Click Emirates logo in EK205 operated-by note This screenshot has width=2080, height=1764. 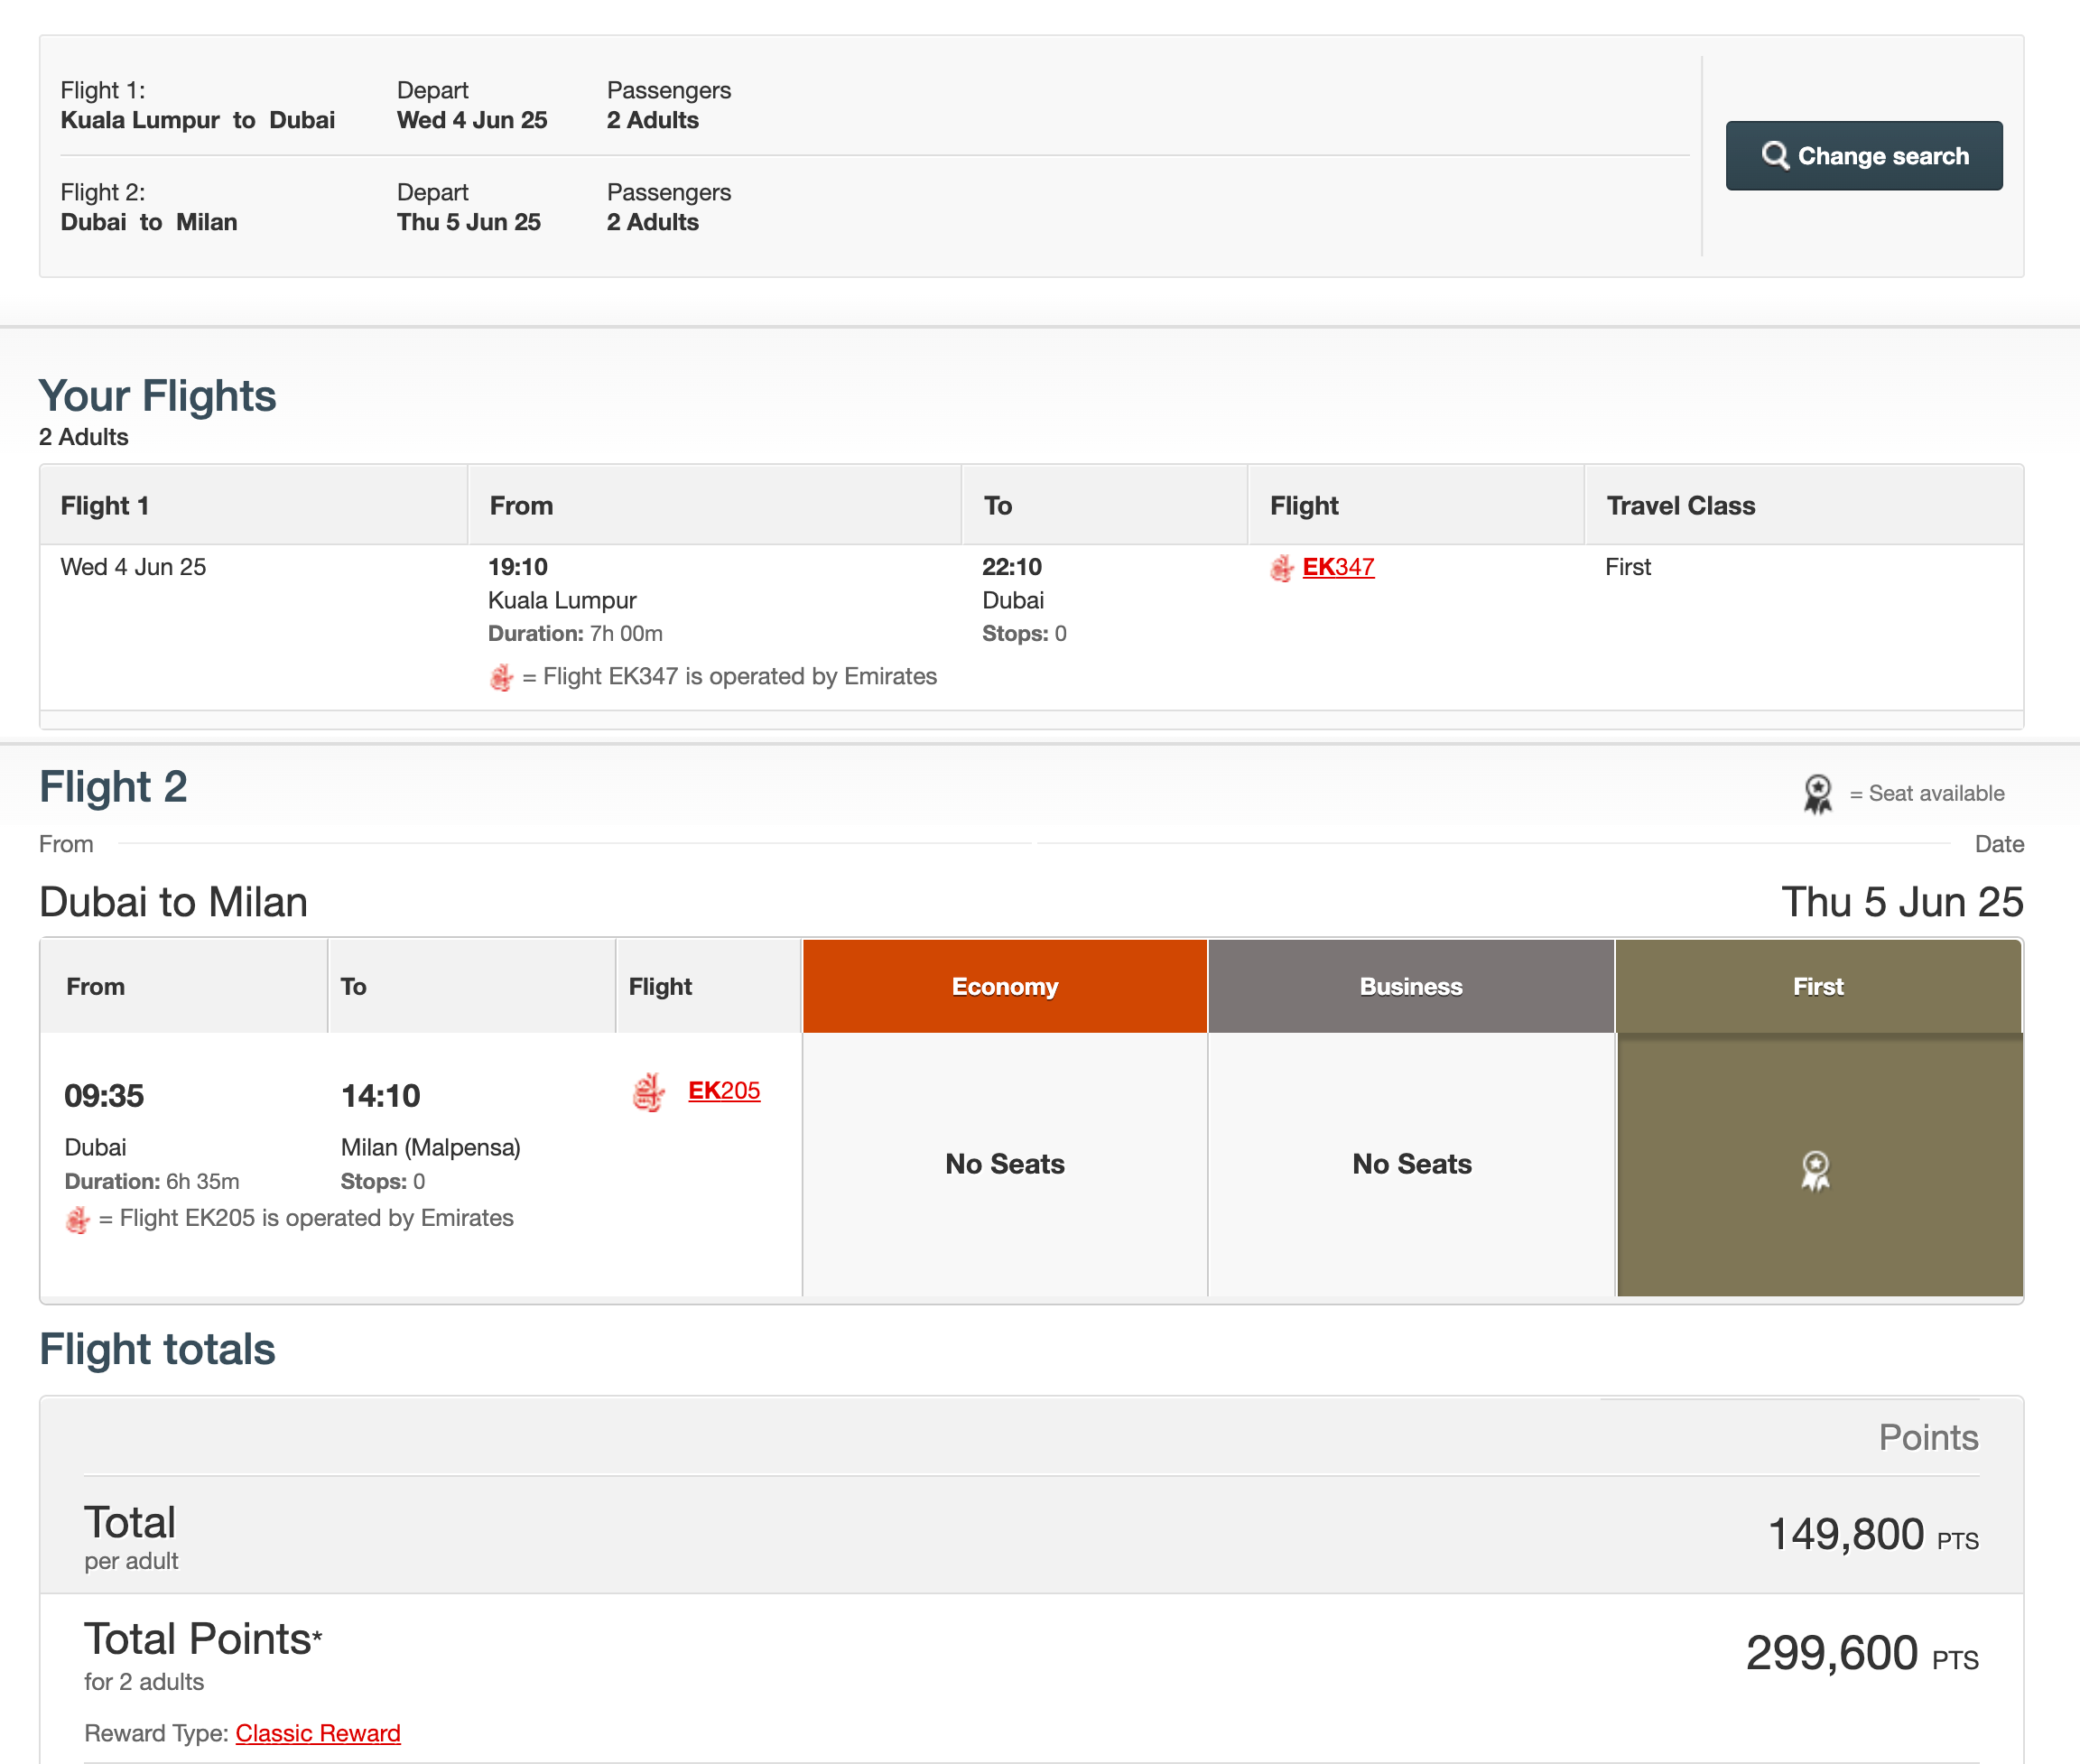(78, 1219)
